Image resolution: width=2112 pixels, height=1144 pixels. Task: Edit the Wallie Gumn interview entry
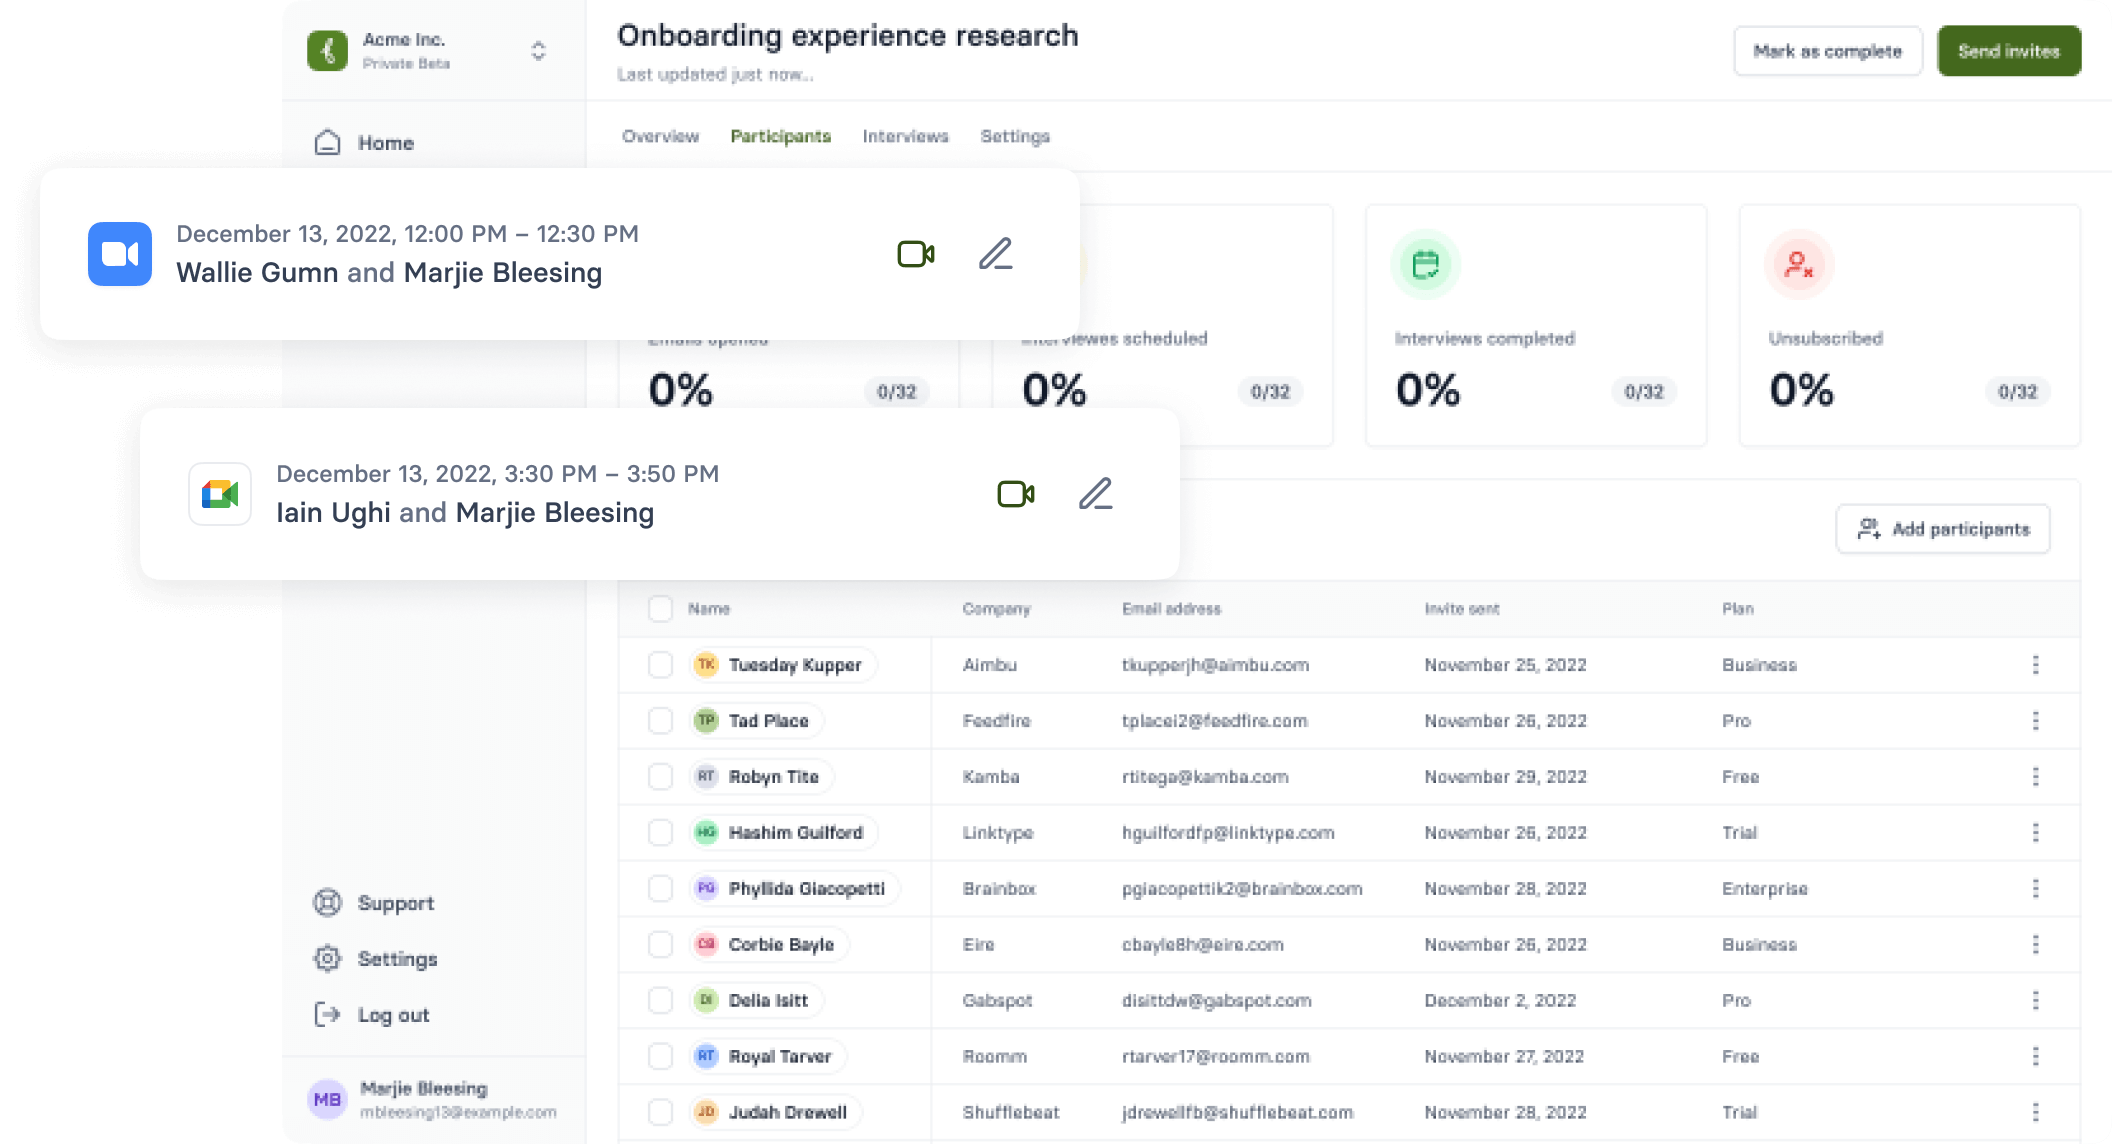tap(995, 254)
